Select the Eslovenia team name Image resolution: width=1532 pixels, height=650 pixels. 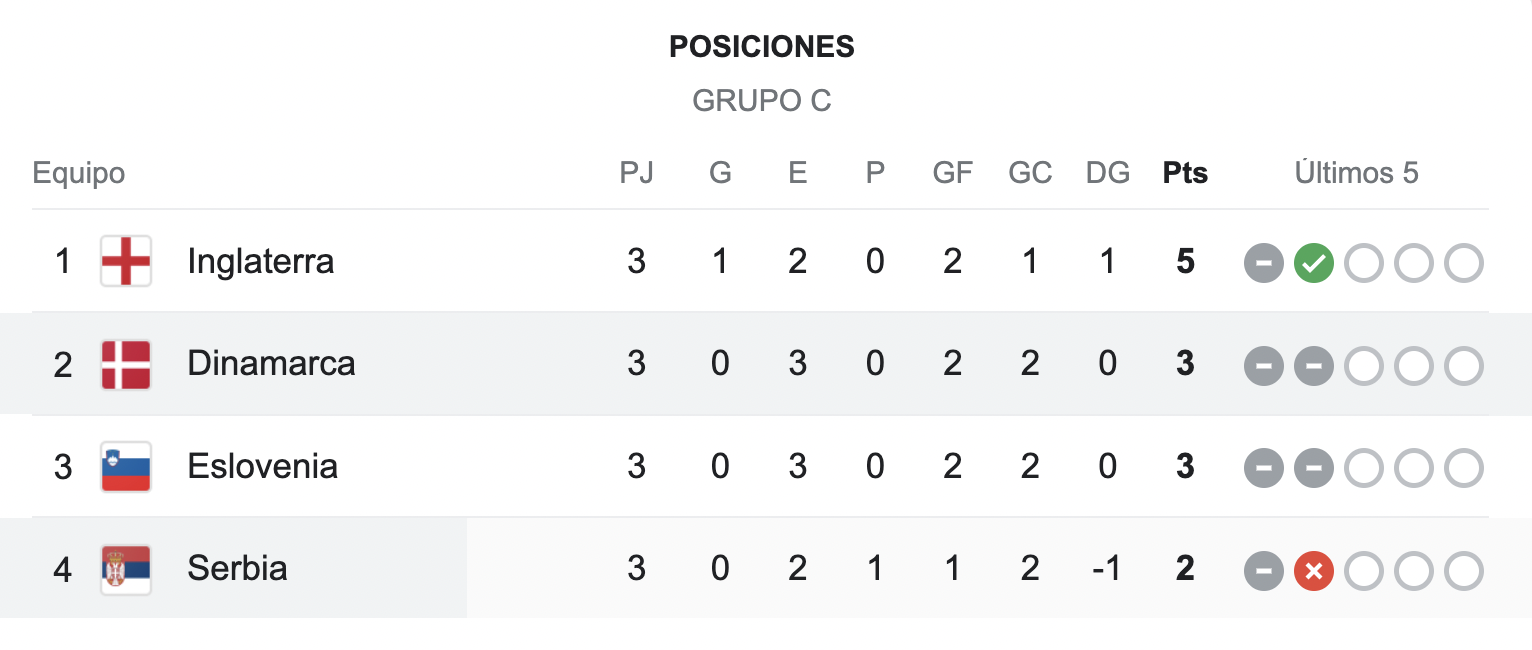[262, 466]
